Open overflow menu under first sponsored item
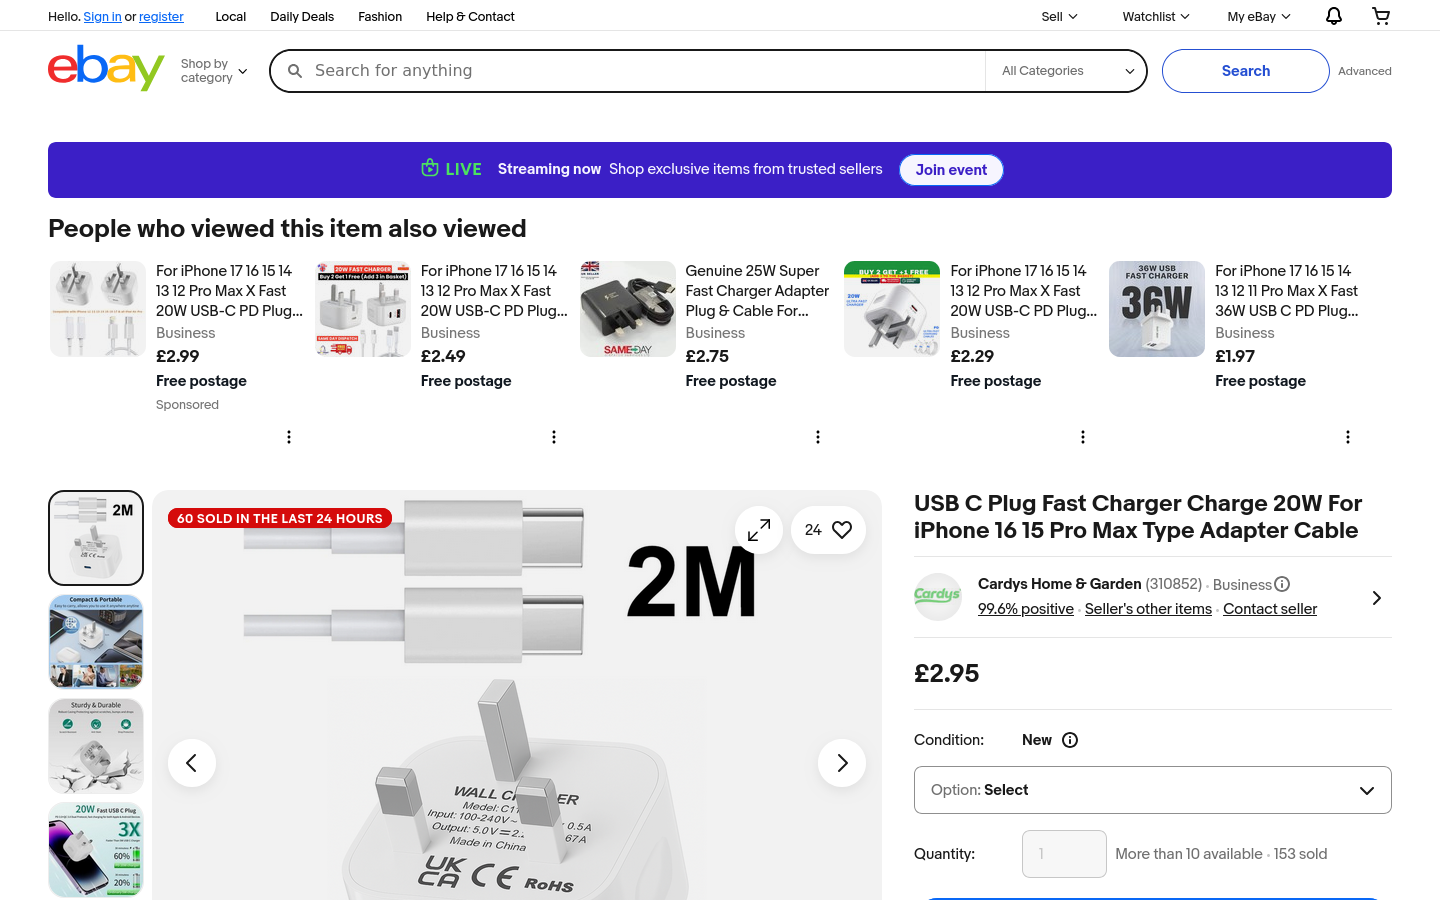 point(289,437)
